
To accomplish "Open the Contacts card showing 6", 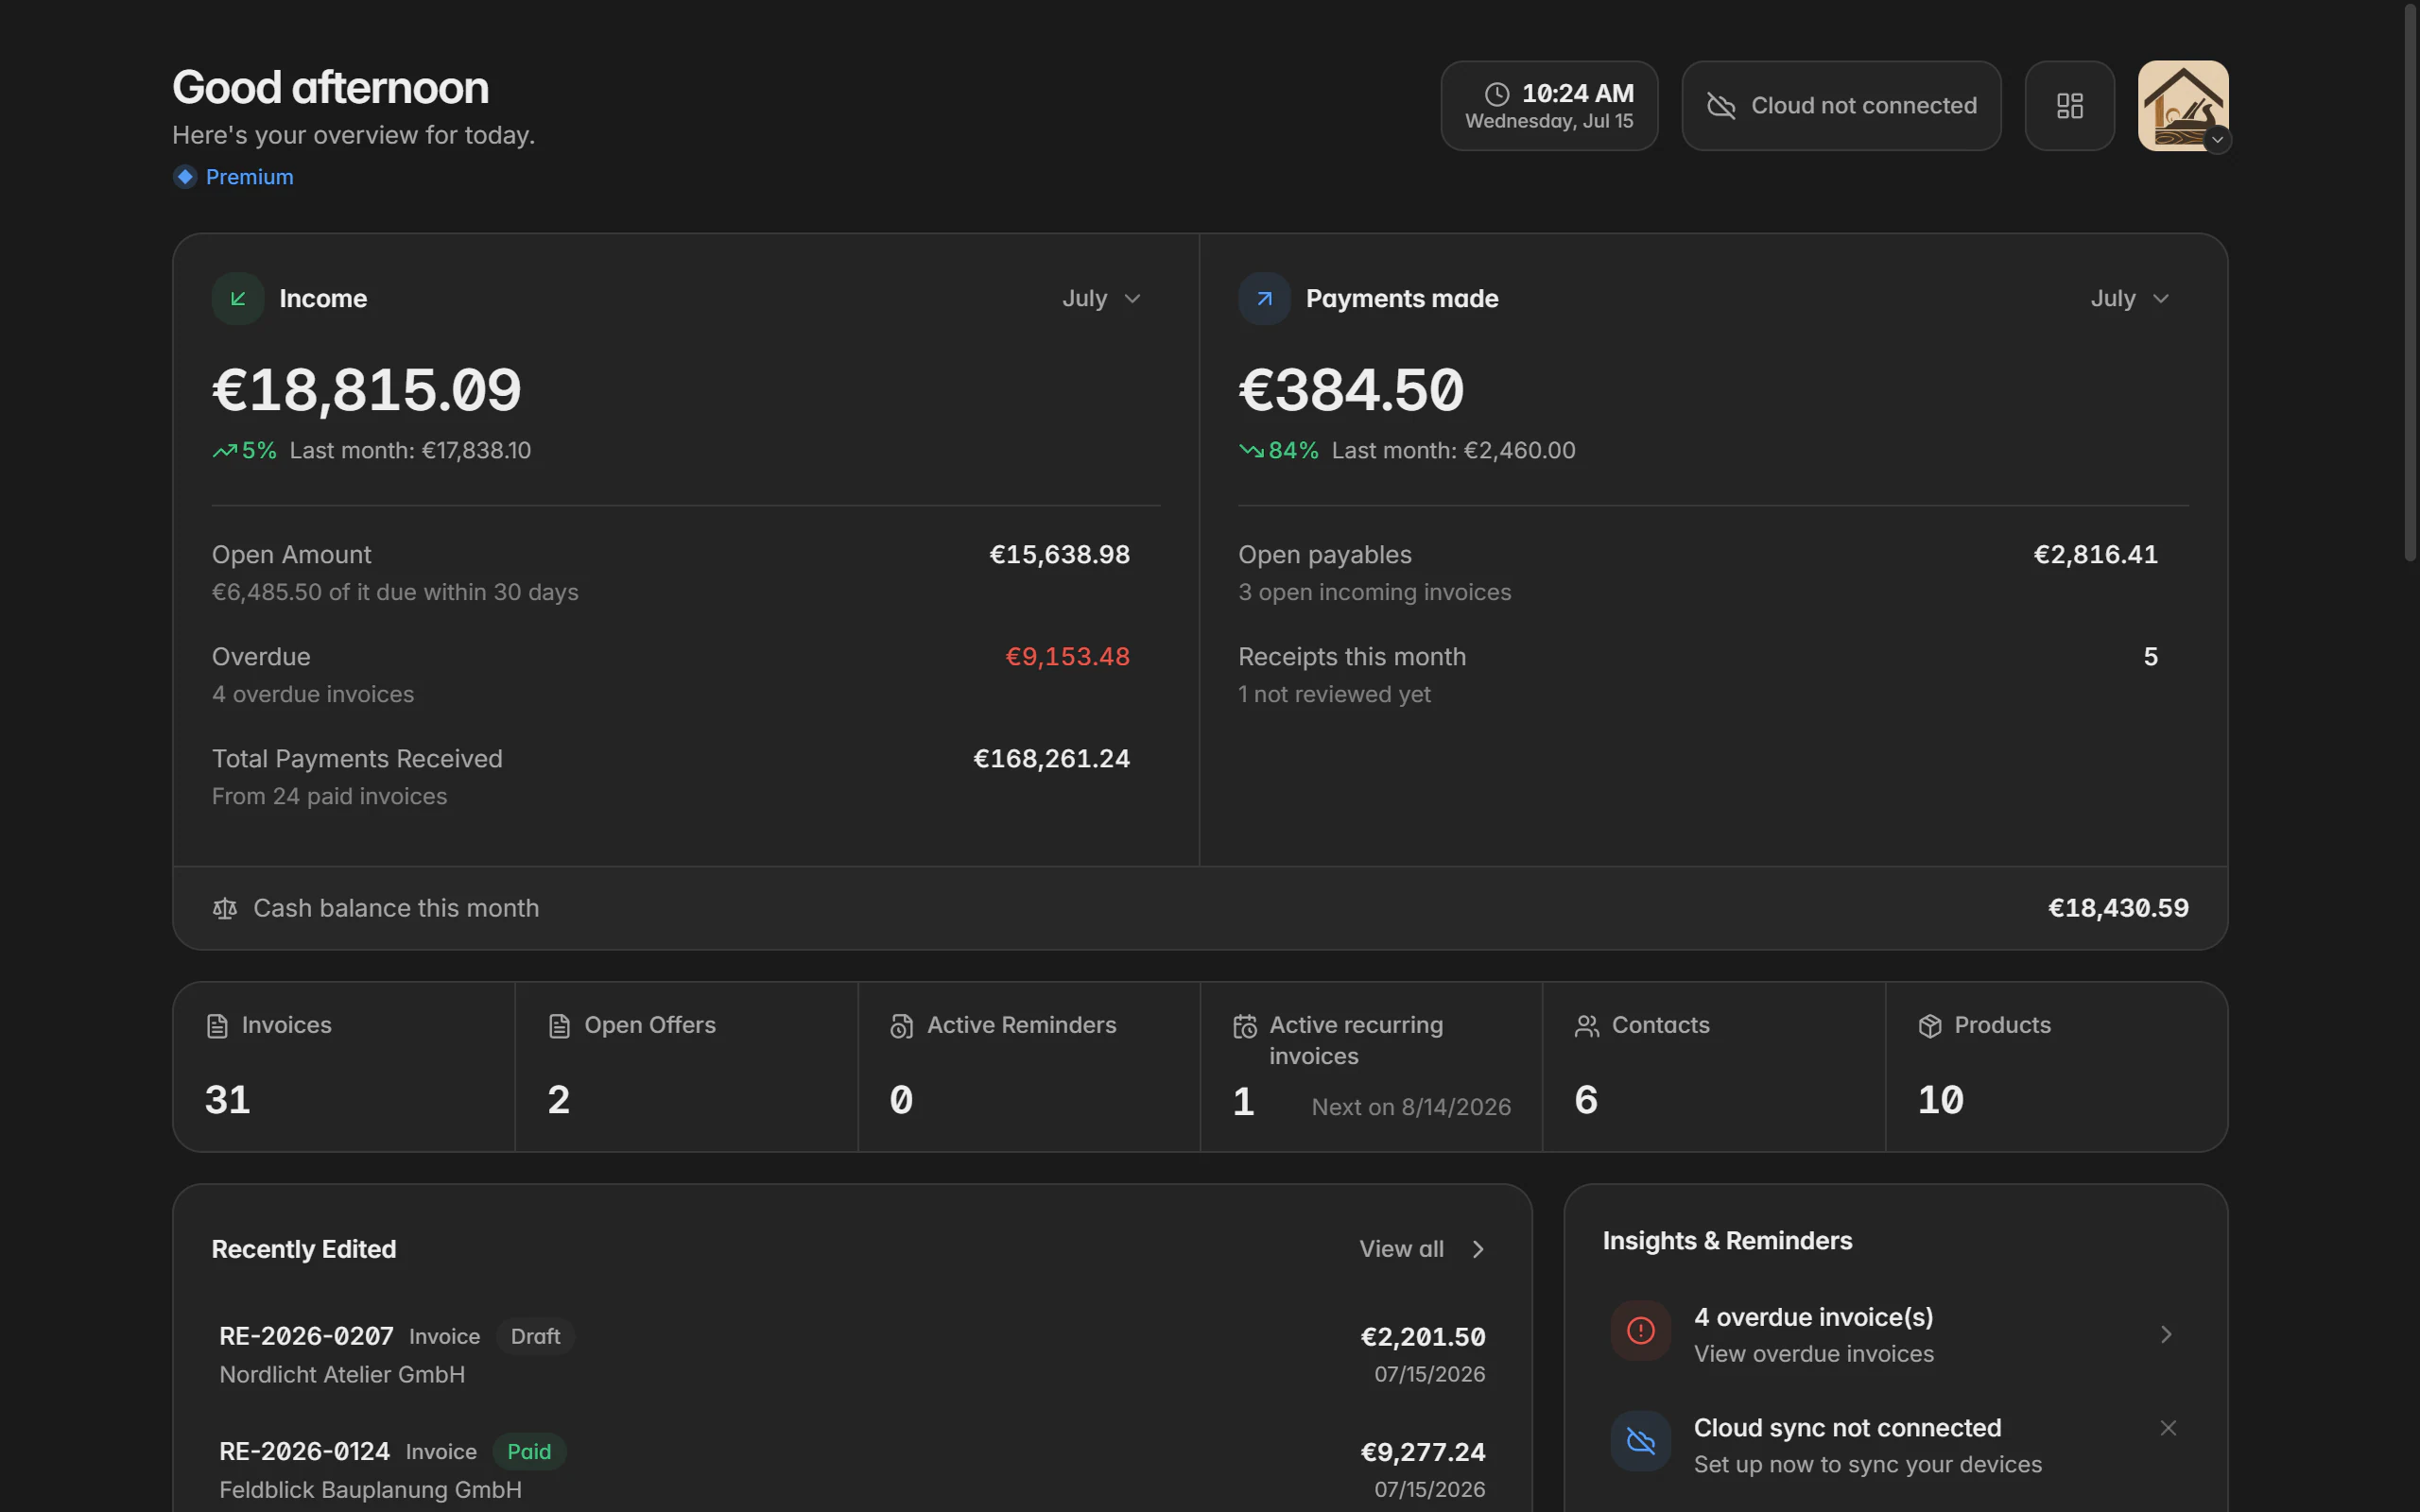I will (1714, 1067).
